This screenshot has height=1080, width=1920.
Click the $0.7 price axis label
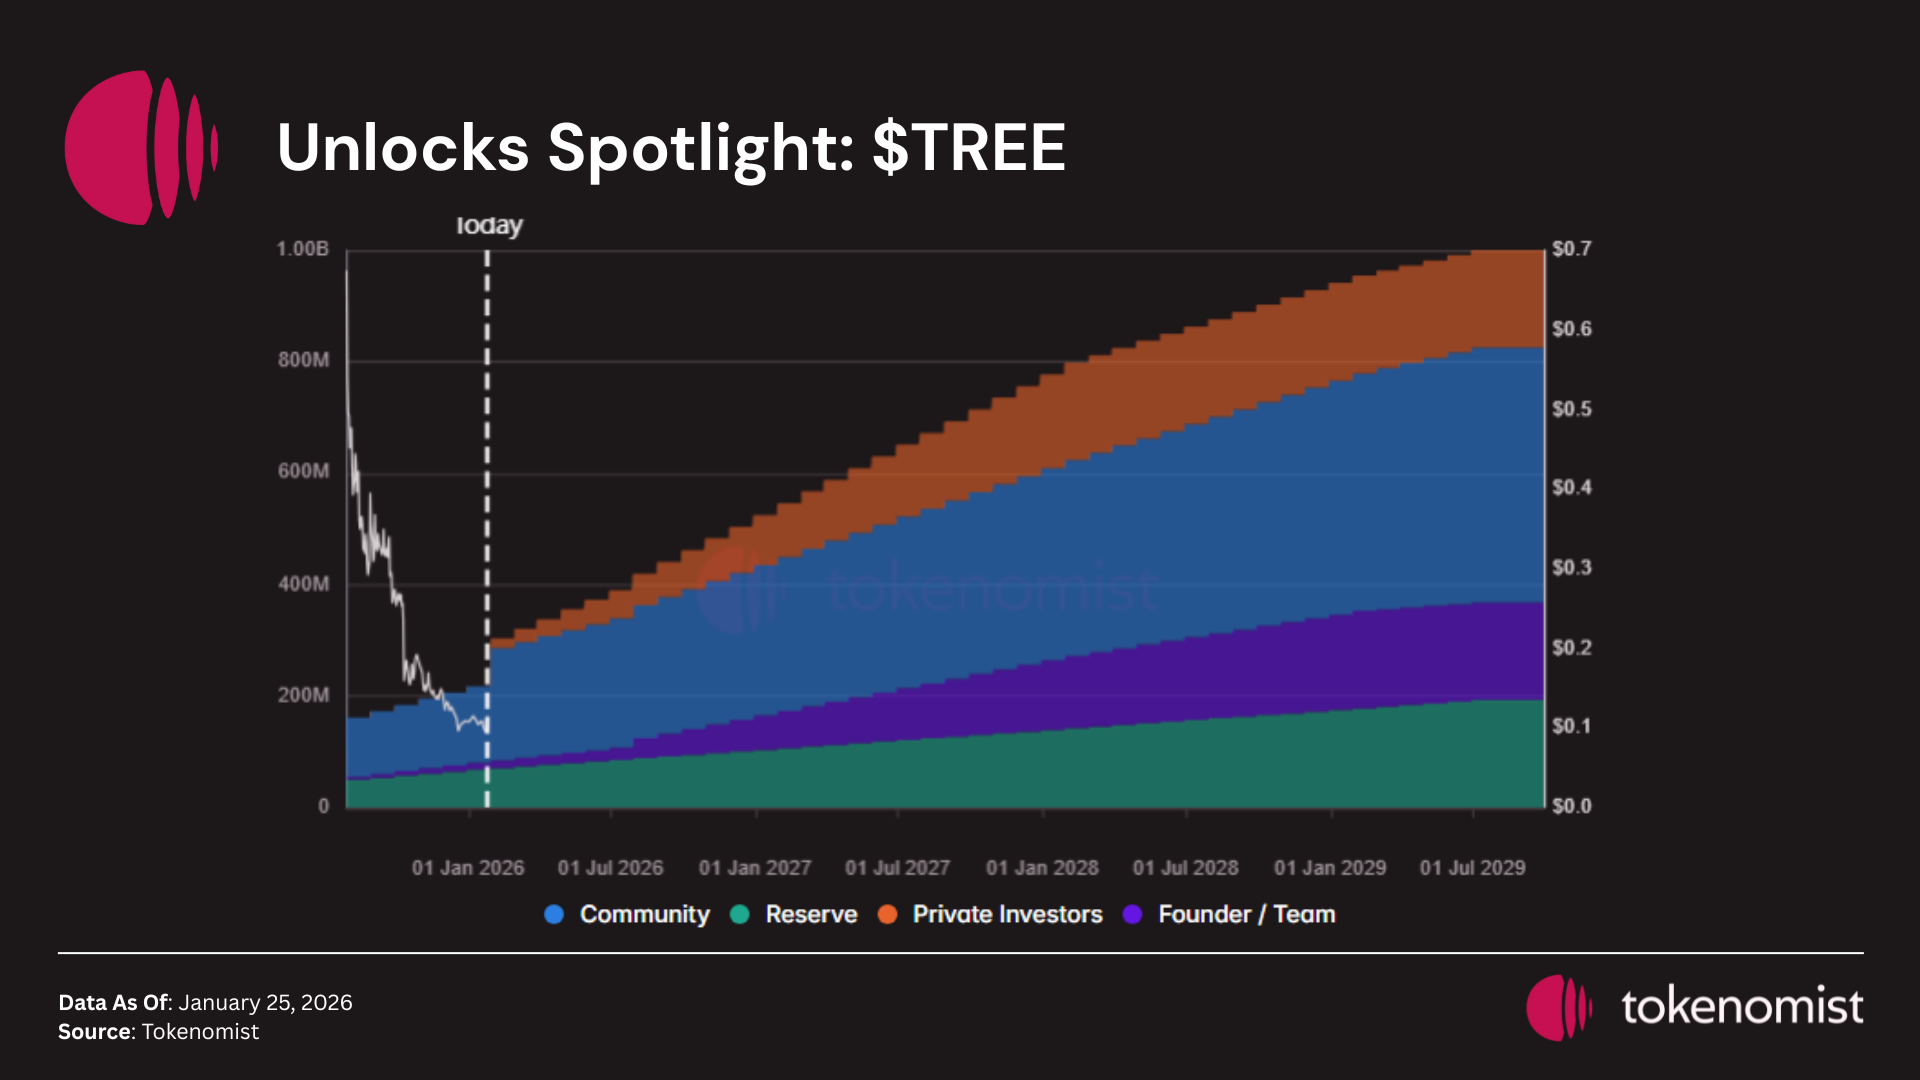click(1571, 249)
